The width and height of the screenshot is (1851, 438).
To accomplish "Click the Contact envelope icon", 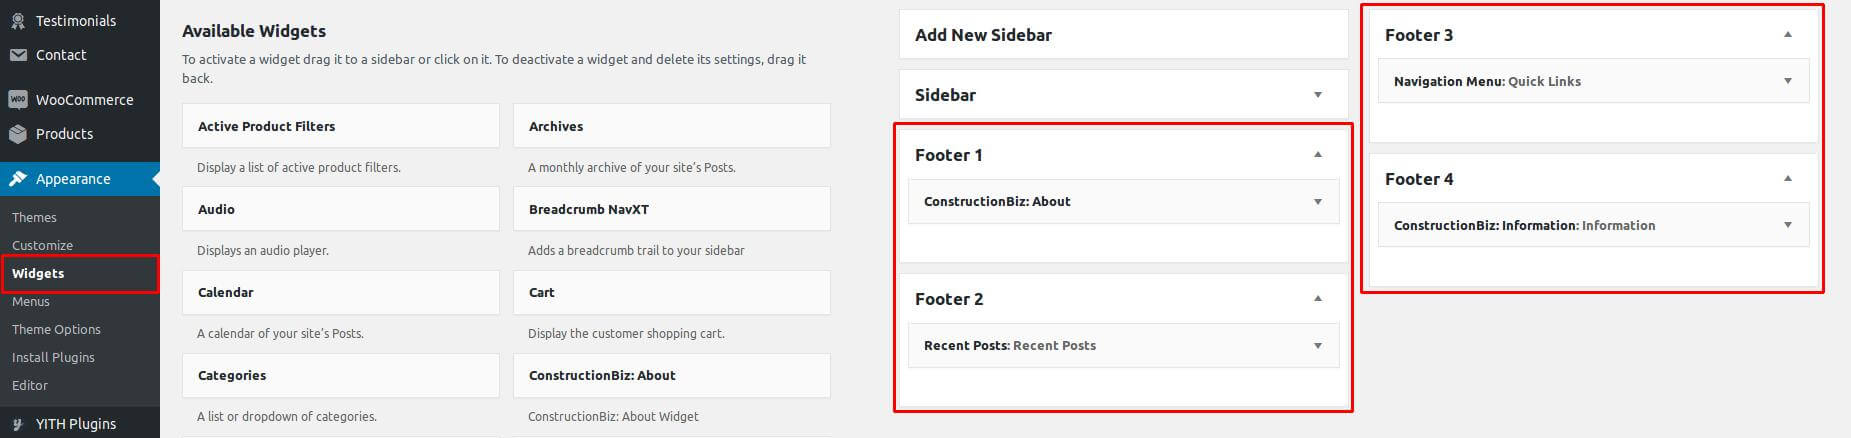I will (x=18, y=55).
